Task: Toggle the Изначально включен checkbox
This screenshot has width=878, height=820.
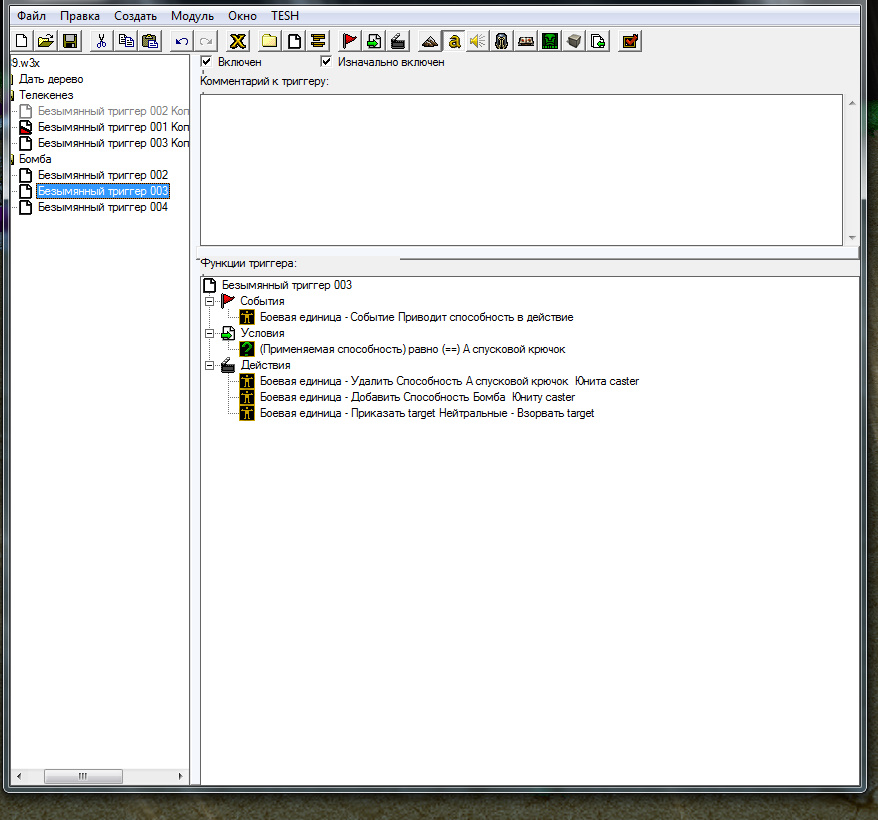Action: (326, 61)
